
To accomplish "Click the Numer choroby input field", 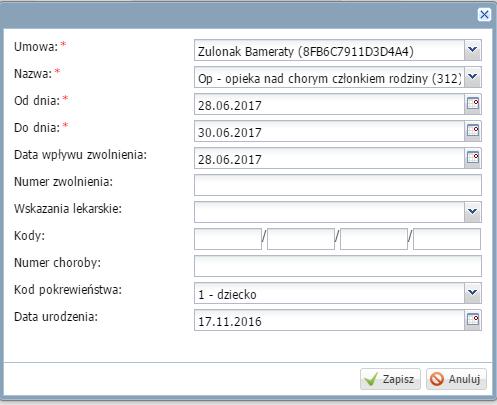I will point(338,266).
